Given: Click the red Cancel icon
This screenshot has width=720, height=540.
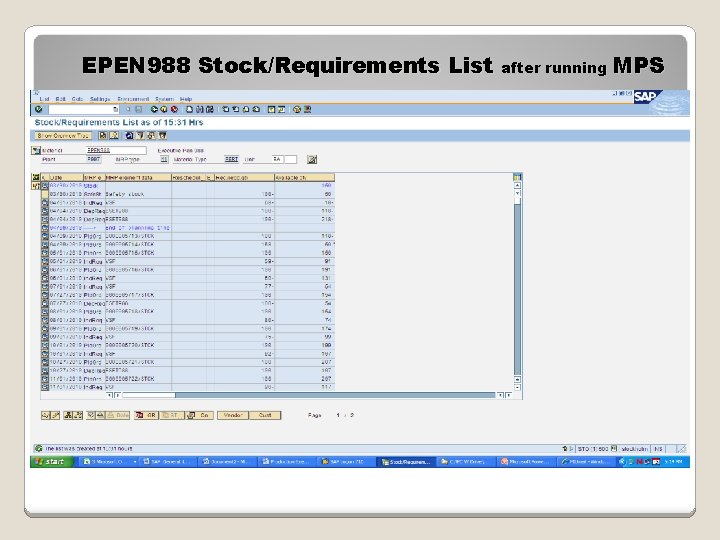Looking at the screenshot, I should coord(174,109).
